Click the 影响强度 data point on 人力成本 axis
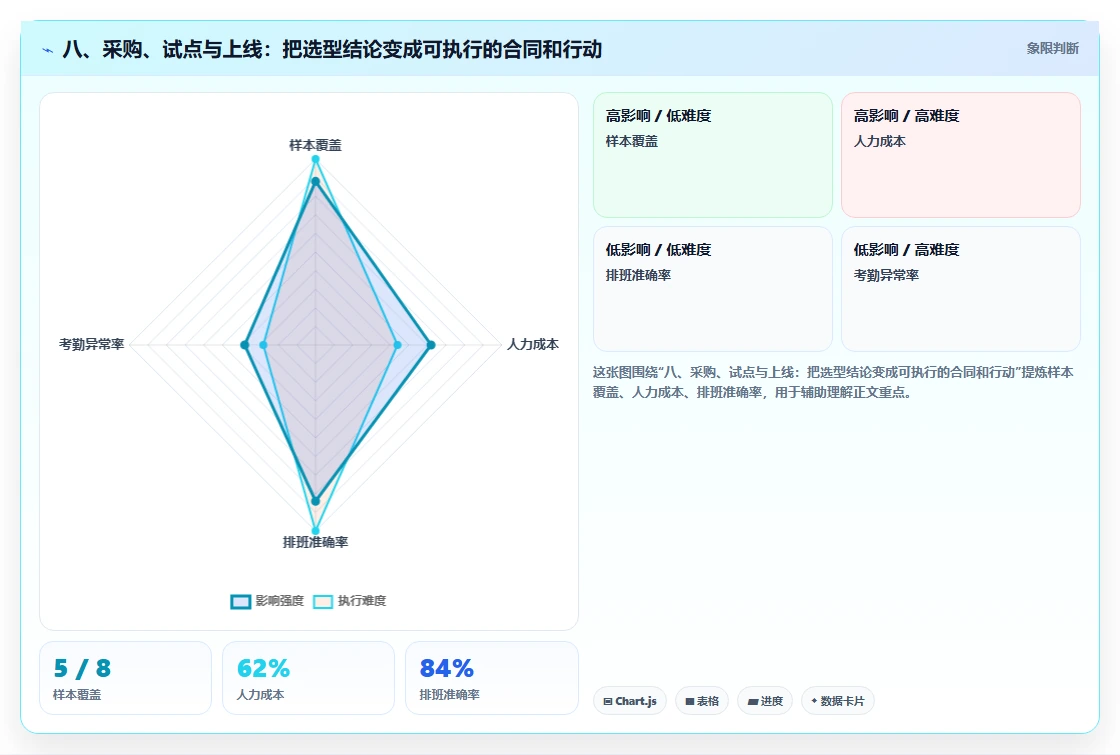Viewport: 1120px width, 755px height. 431,345
